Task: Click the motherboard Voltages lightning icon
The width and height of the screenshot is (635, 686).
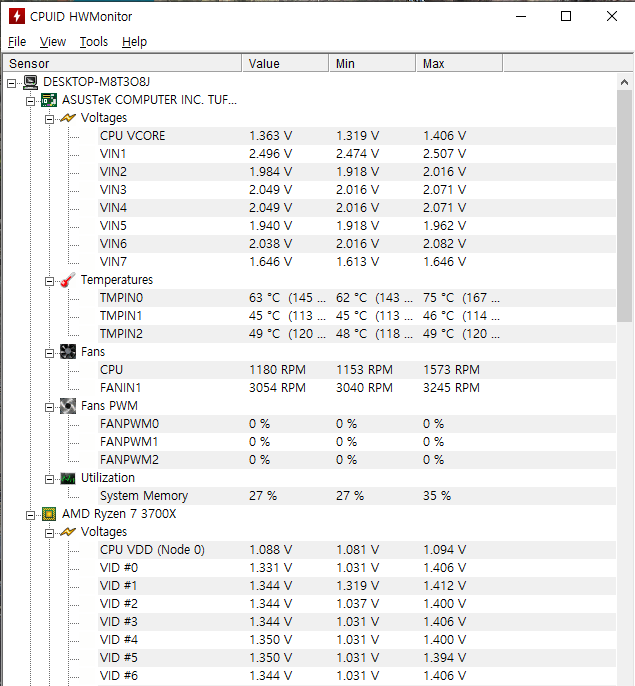Action: click(x=68, y=118)
